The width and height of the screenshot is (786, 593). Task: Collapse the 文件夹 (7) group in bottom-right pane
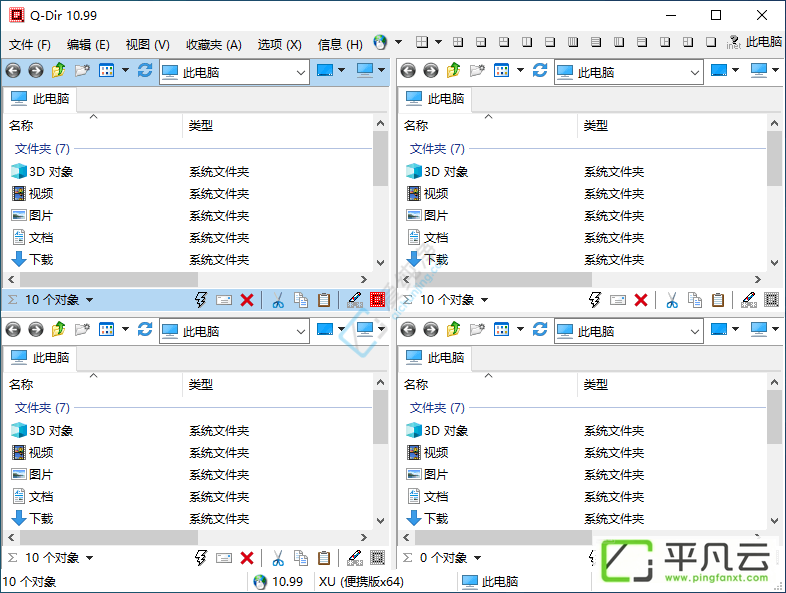click(x=437, y=408)
